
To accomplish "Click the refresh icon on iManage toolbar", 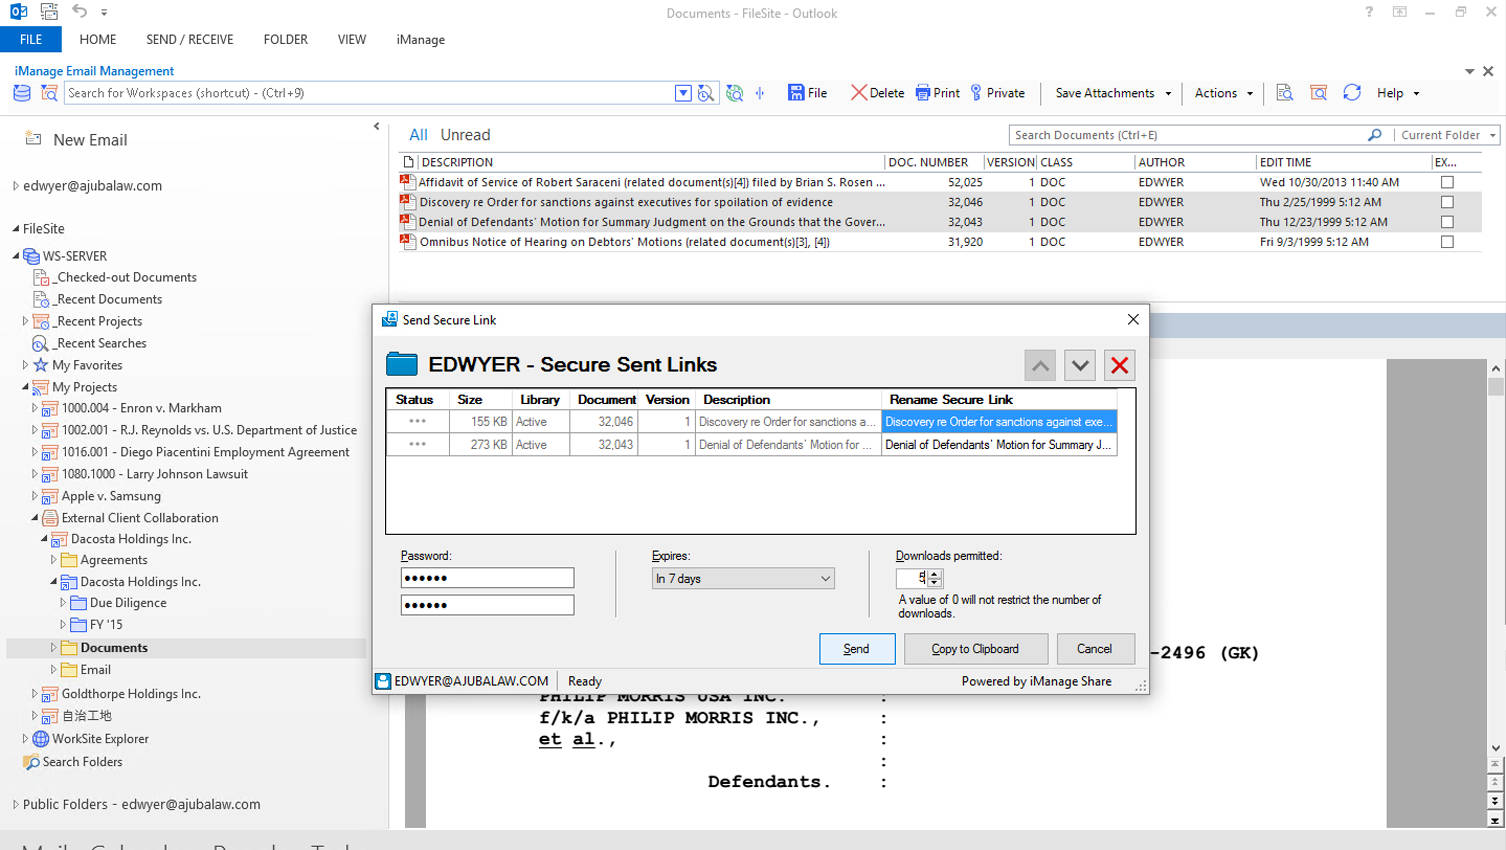I will [x=1352, y=93].
